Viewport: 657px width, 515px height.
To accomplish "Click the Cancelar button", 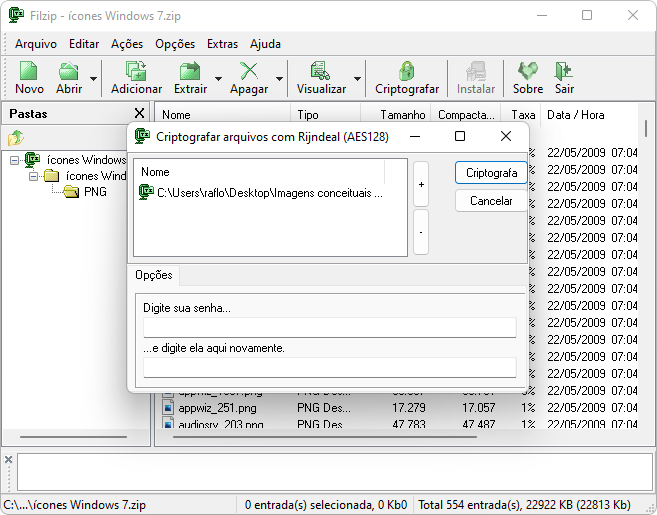I will click(x=491, y=201).
